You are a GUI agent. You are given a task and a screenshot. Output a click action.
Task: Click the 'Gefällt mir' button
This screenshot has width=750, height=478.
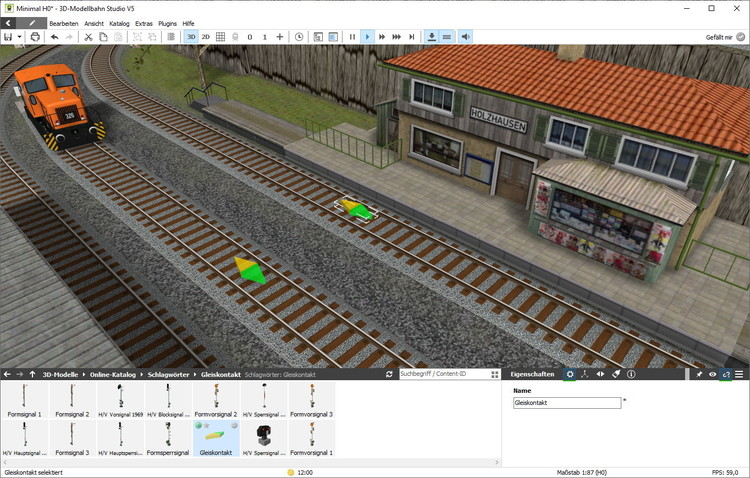pos(723,37)
